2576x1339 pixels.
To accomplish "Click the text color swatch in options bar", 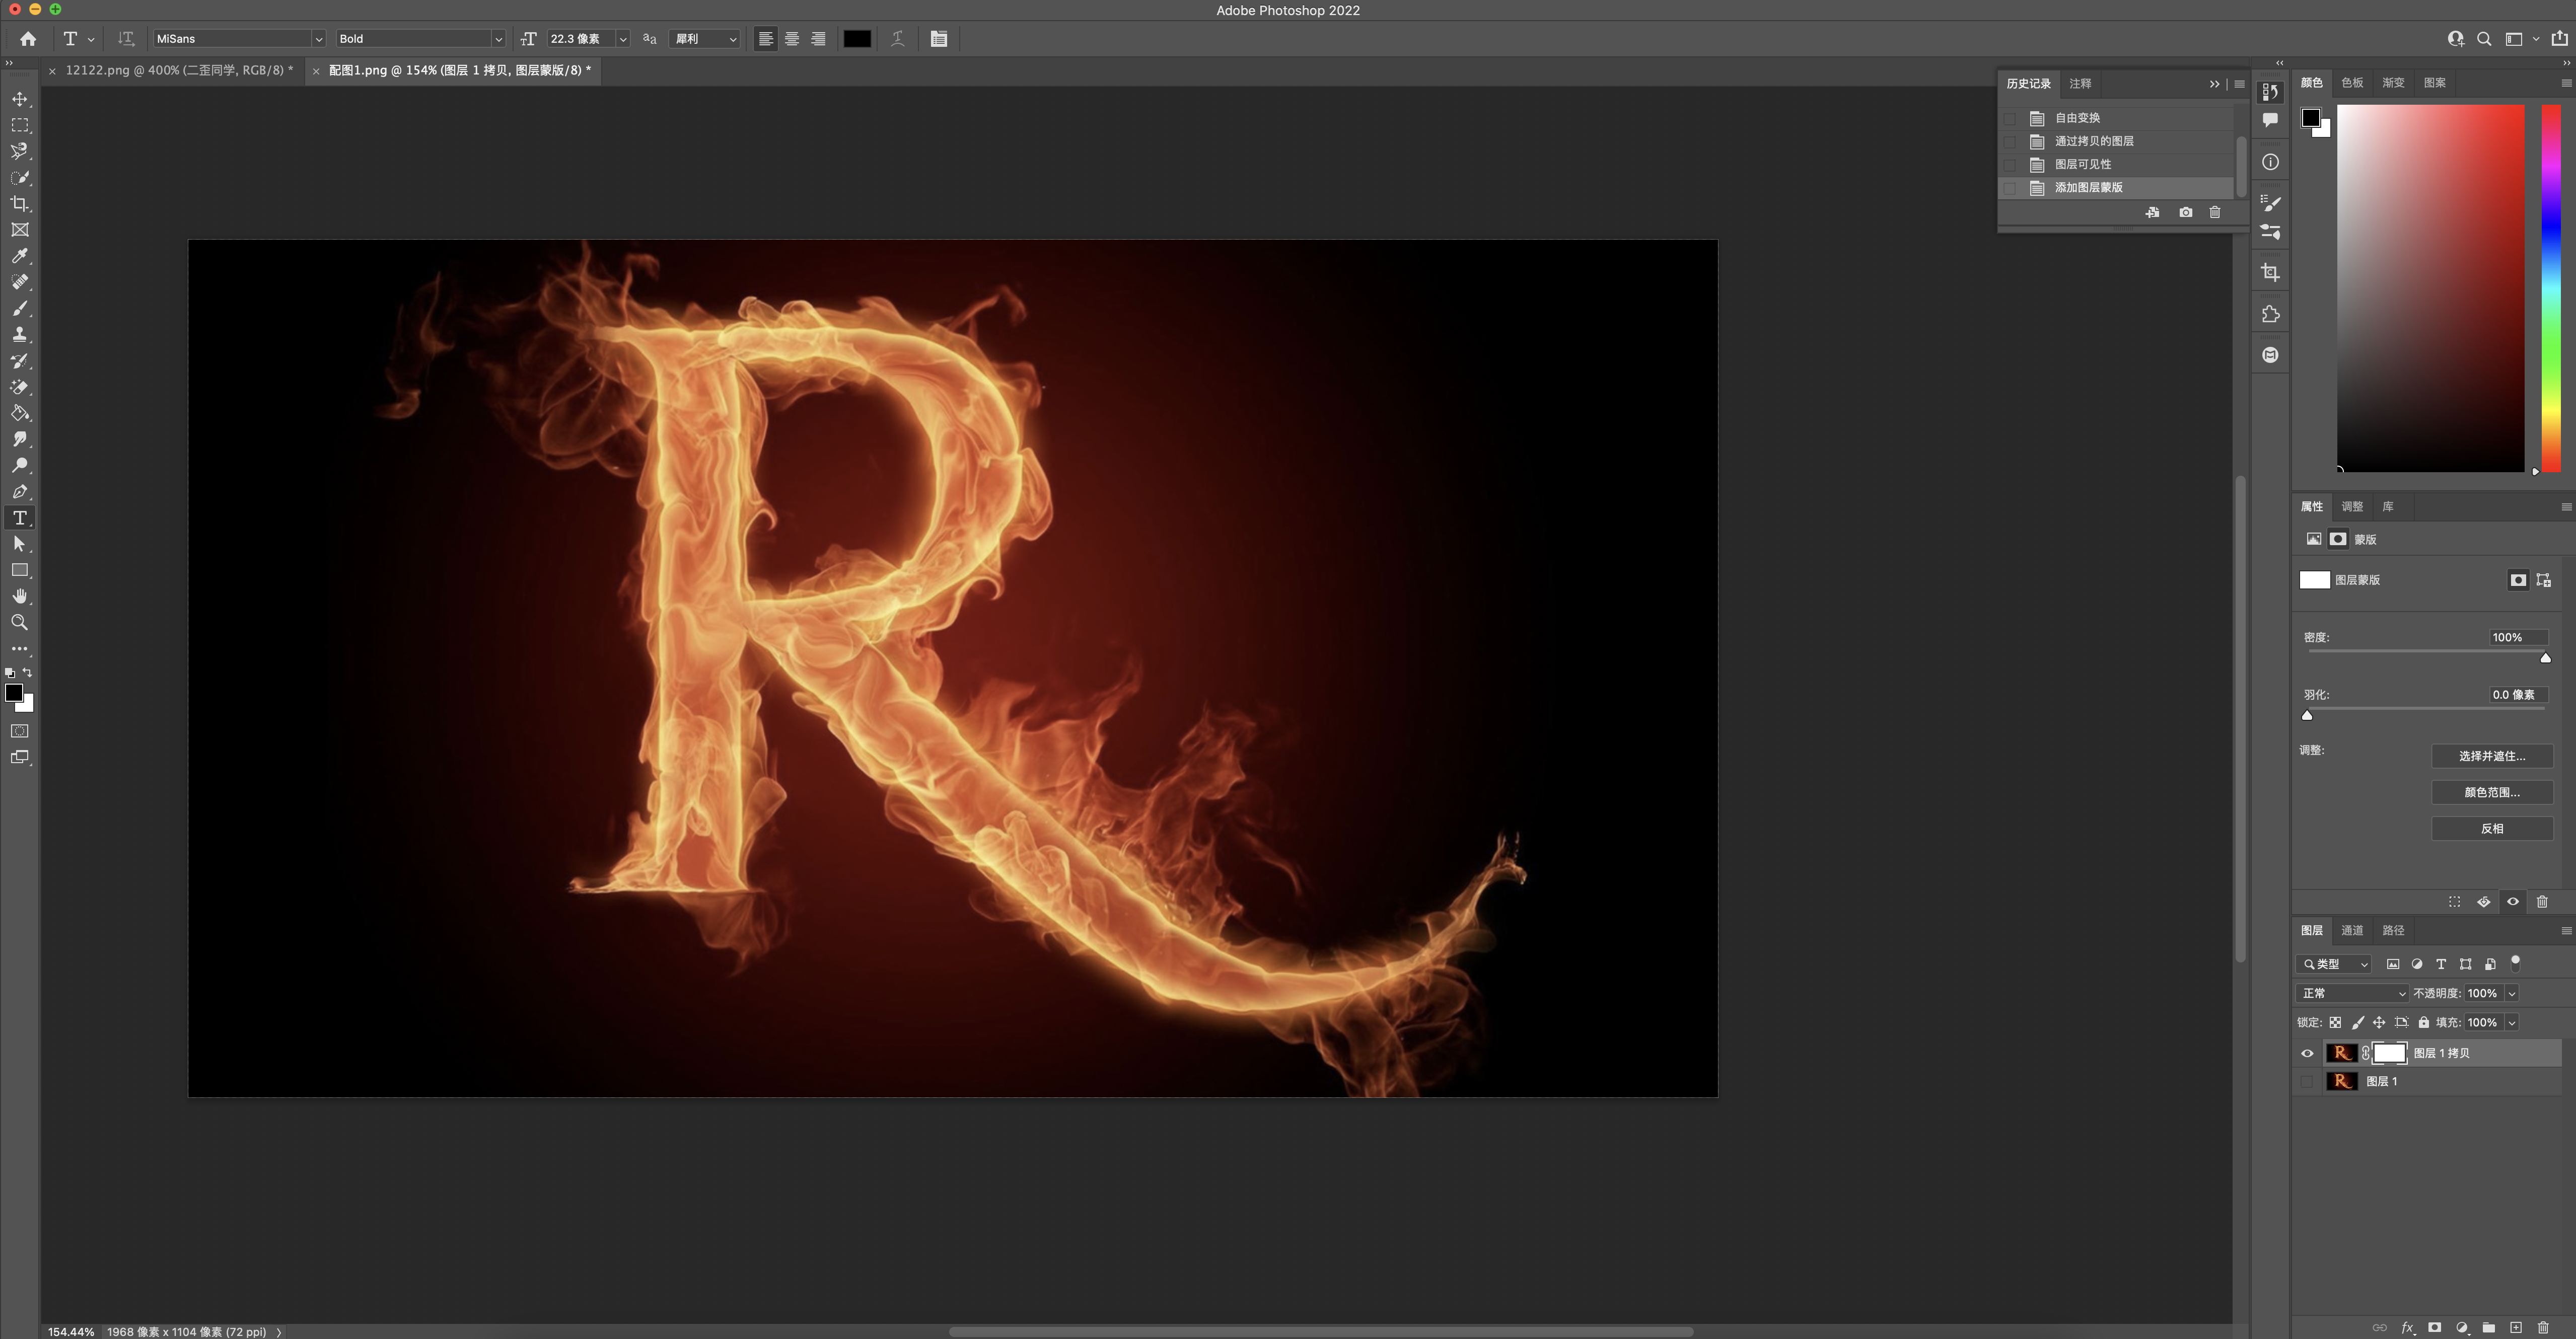I will point(856,39).
